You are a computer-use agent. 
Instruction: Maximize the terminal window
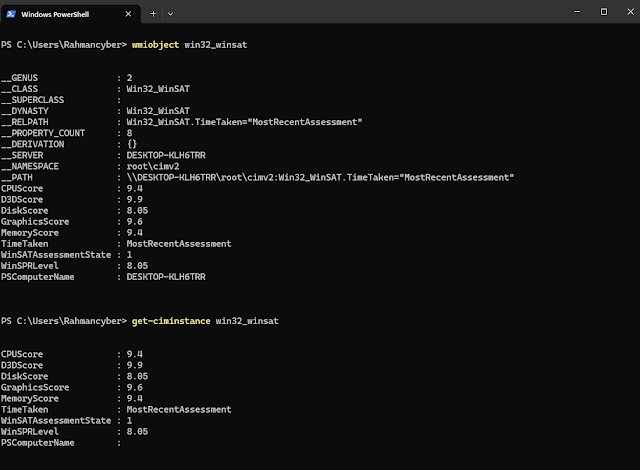point(604,12)
